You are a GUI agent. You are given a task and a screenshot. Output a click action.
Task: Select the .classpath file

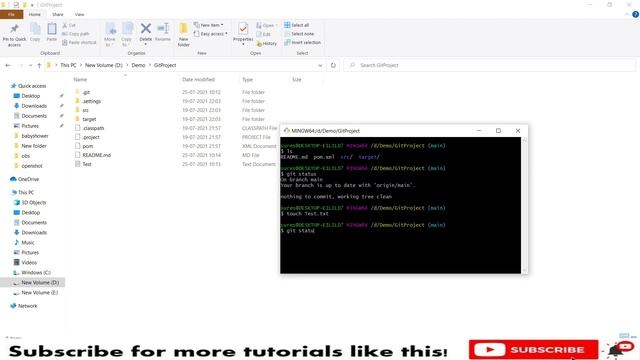pos(93,128)
